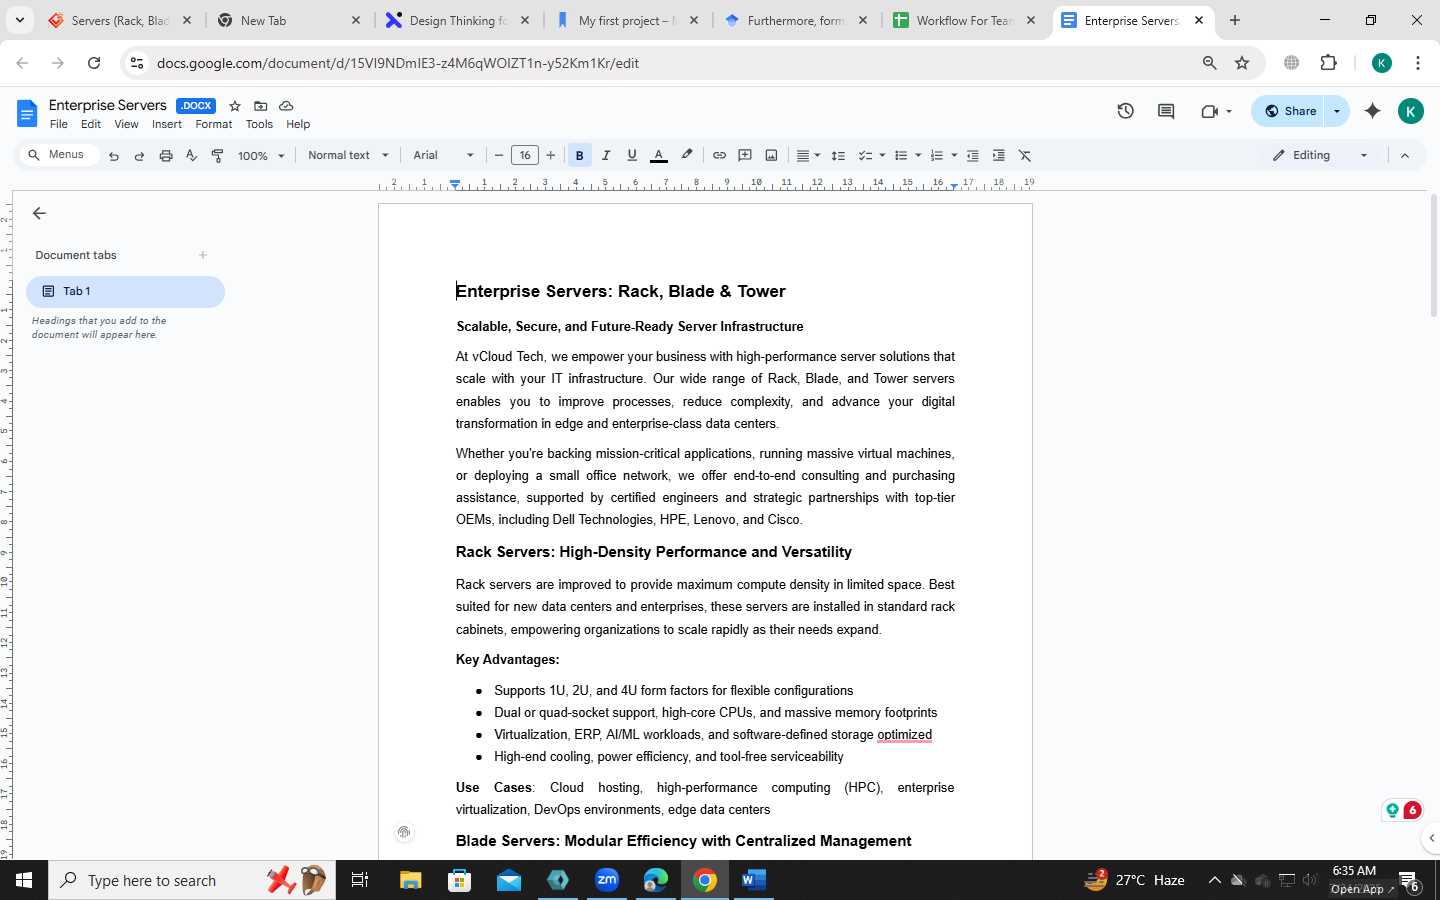Open Editing mode dropdown
Image resolution: width=1440 pixels, height=900 pixels.
1319,155
